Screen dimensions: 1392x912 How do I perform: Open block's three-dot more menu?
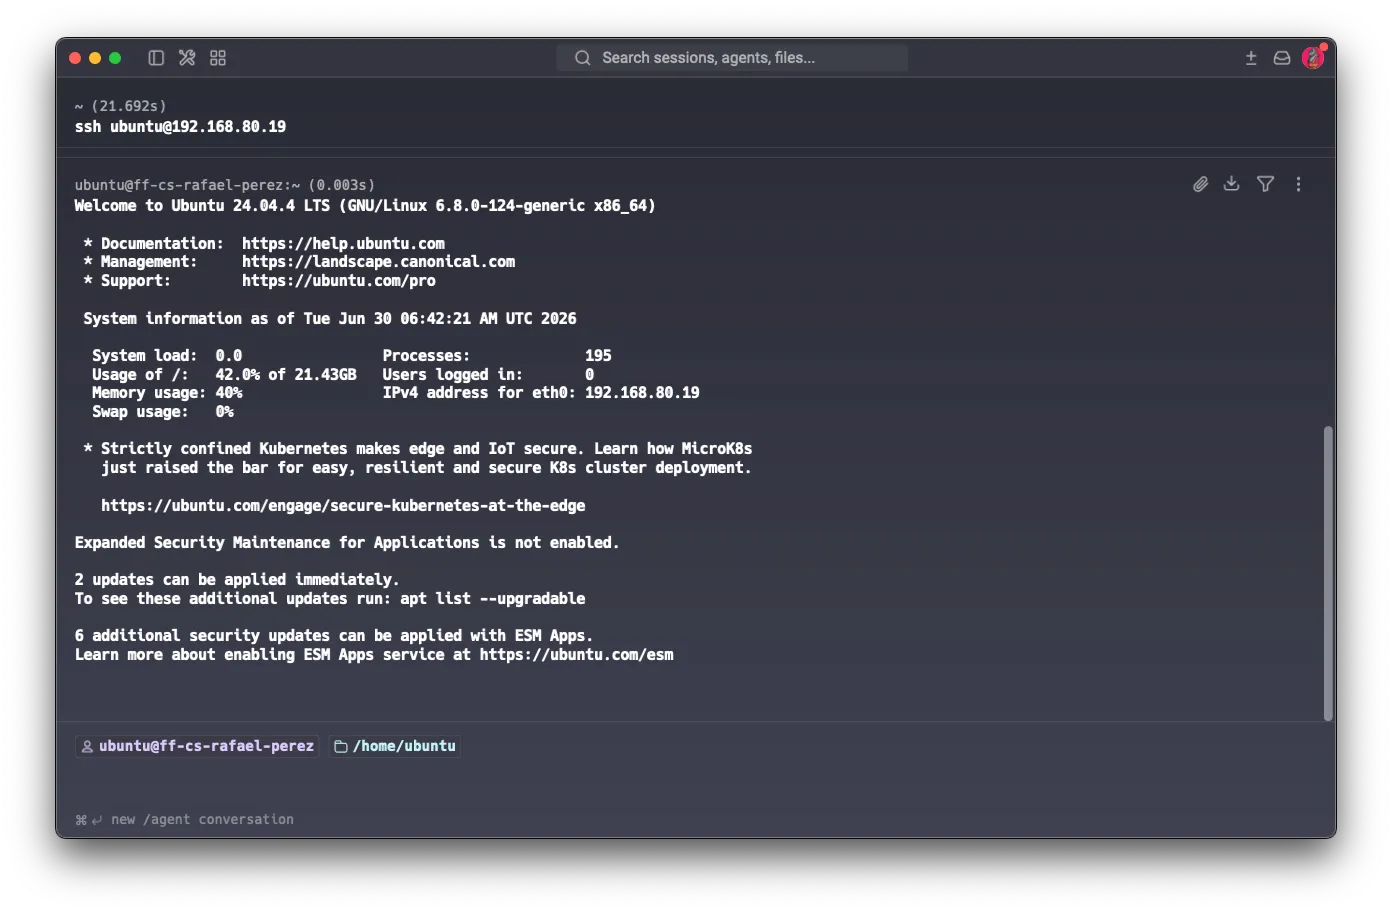tap(1299, 184)
